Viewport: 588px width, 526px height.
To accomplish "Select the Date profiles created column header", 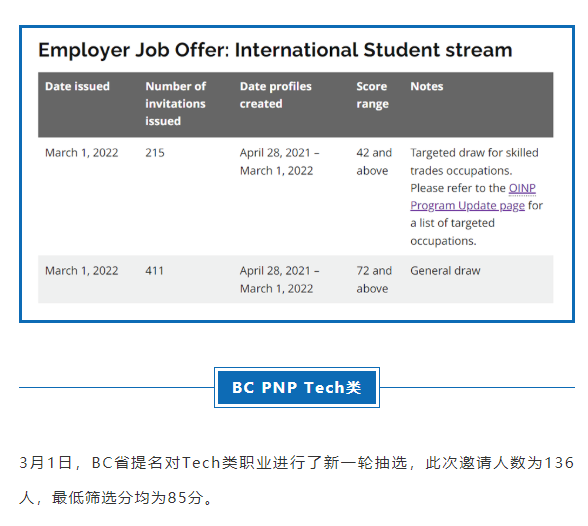I will pyautogui.click(x=276, y=95).
